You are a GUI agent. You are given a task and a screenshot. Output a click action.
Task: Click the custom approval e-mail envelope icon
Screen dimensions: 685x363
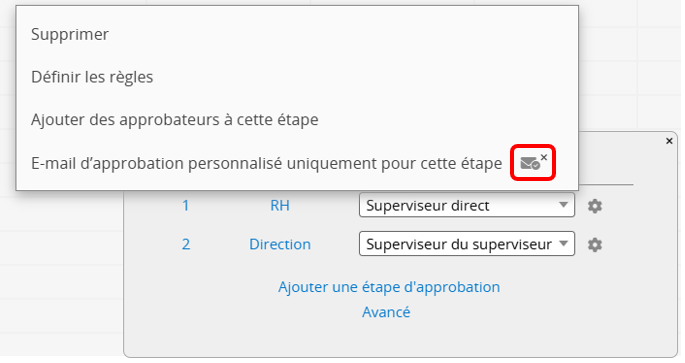tap(530, 164)
